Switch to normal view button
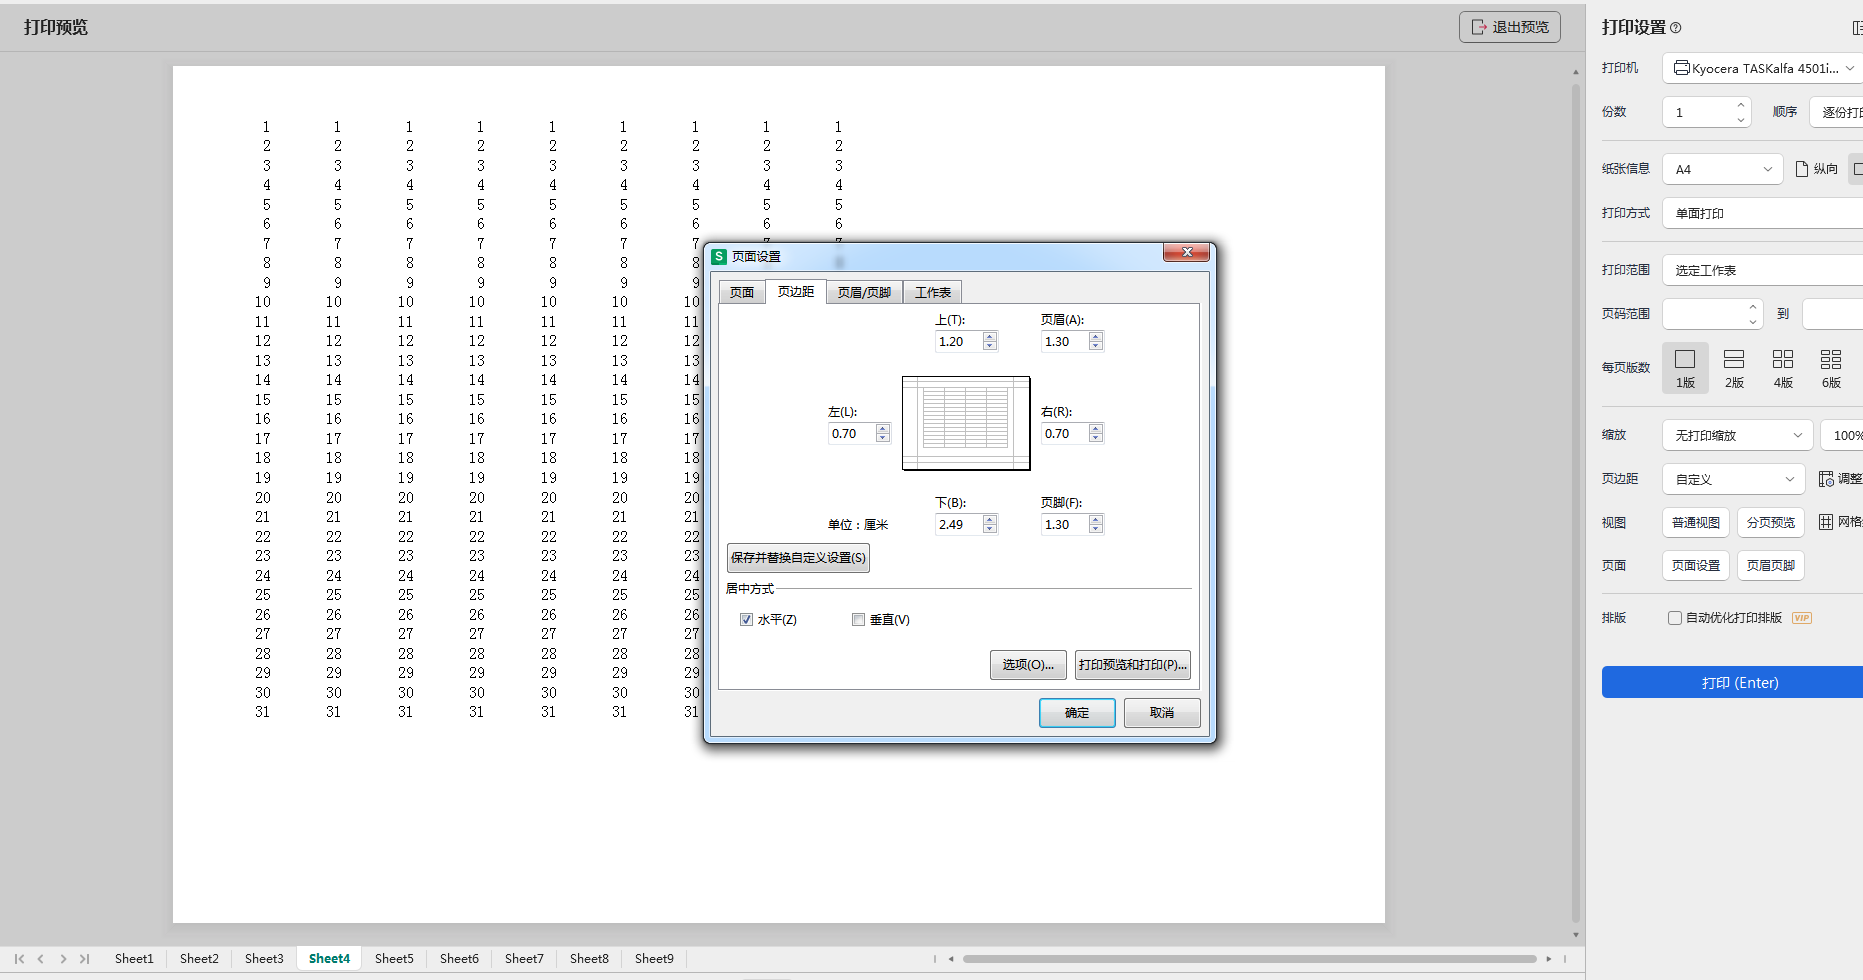Viewport: 1863px width, 980px height. pos(1696,522)
